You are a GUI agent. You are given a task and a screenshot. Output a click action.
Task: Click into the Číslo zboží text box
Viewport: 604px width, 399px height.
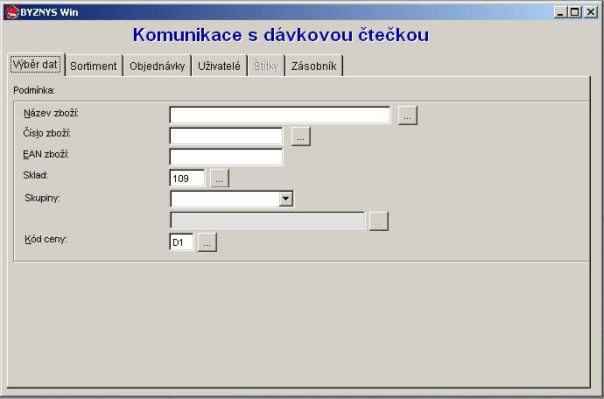pyautogui.click(x=226, y=136)
